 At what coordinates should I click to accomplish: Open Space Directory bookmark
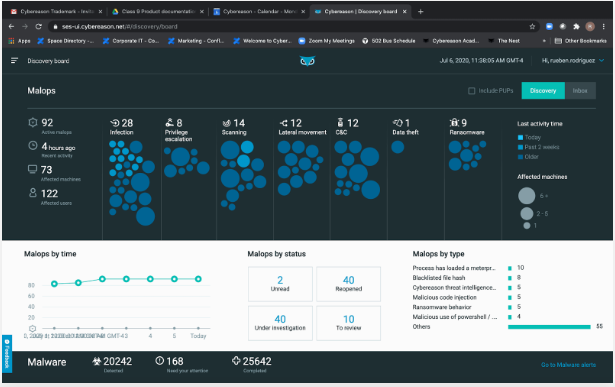click(x=66, y=41)
